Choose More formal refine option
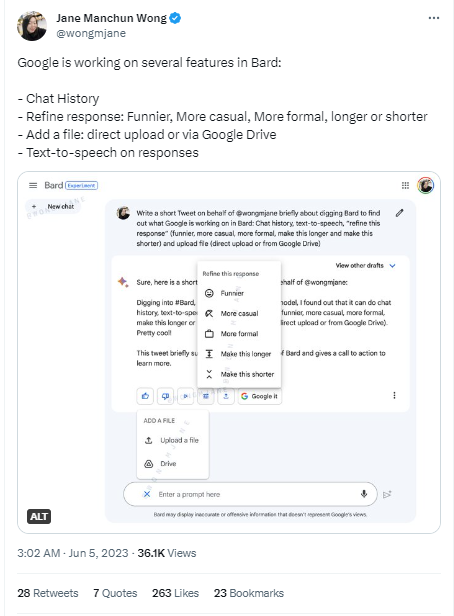This screenshot has height=616, width=454. pos(239,334)
